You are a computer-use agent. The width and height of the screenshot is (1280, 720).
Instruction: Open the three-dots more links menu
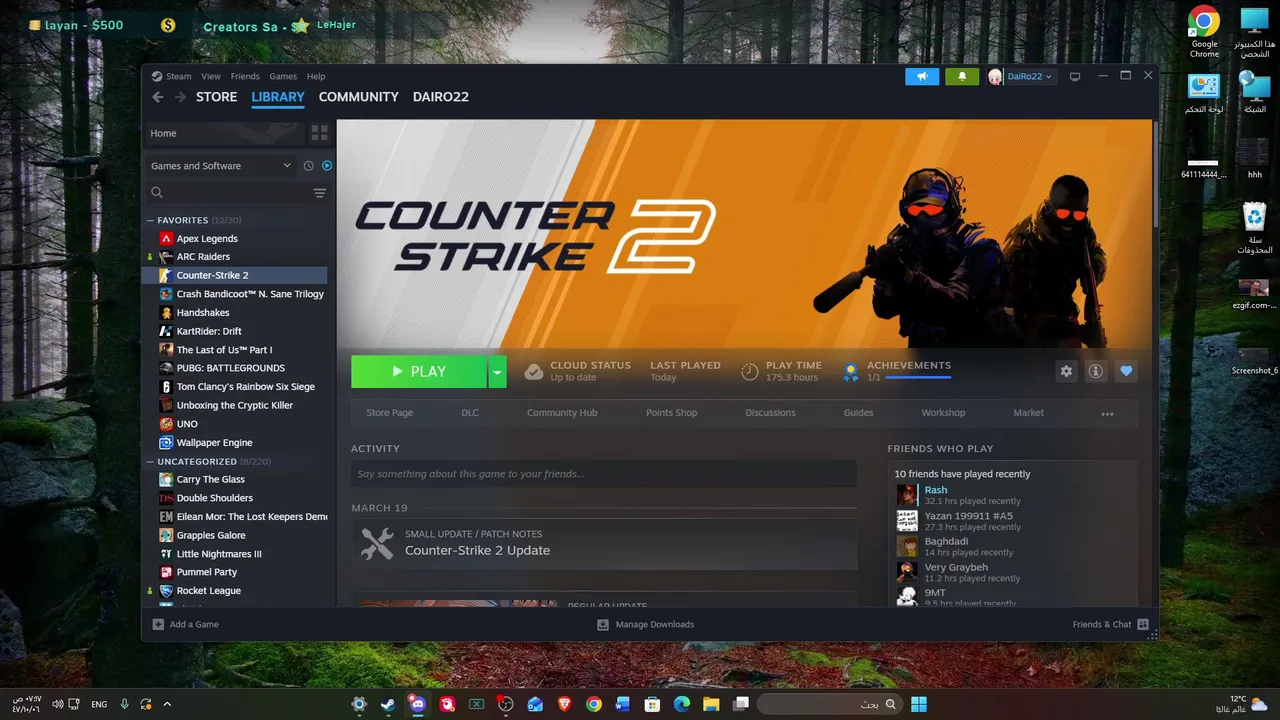[1107, 413]
